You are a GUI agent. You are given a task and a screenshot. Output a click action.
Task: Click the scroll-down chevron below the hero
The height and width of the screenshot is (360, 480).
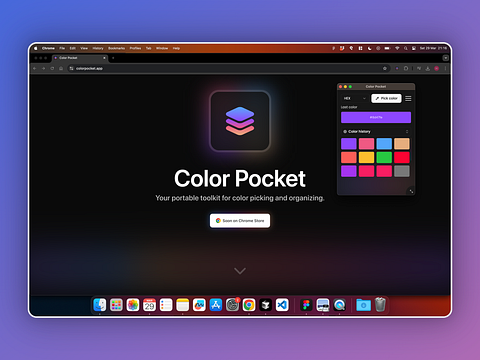pyautogui.click(x=240, y=271)
